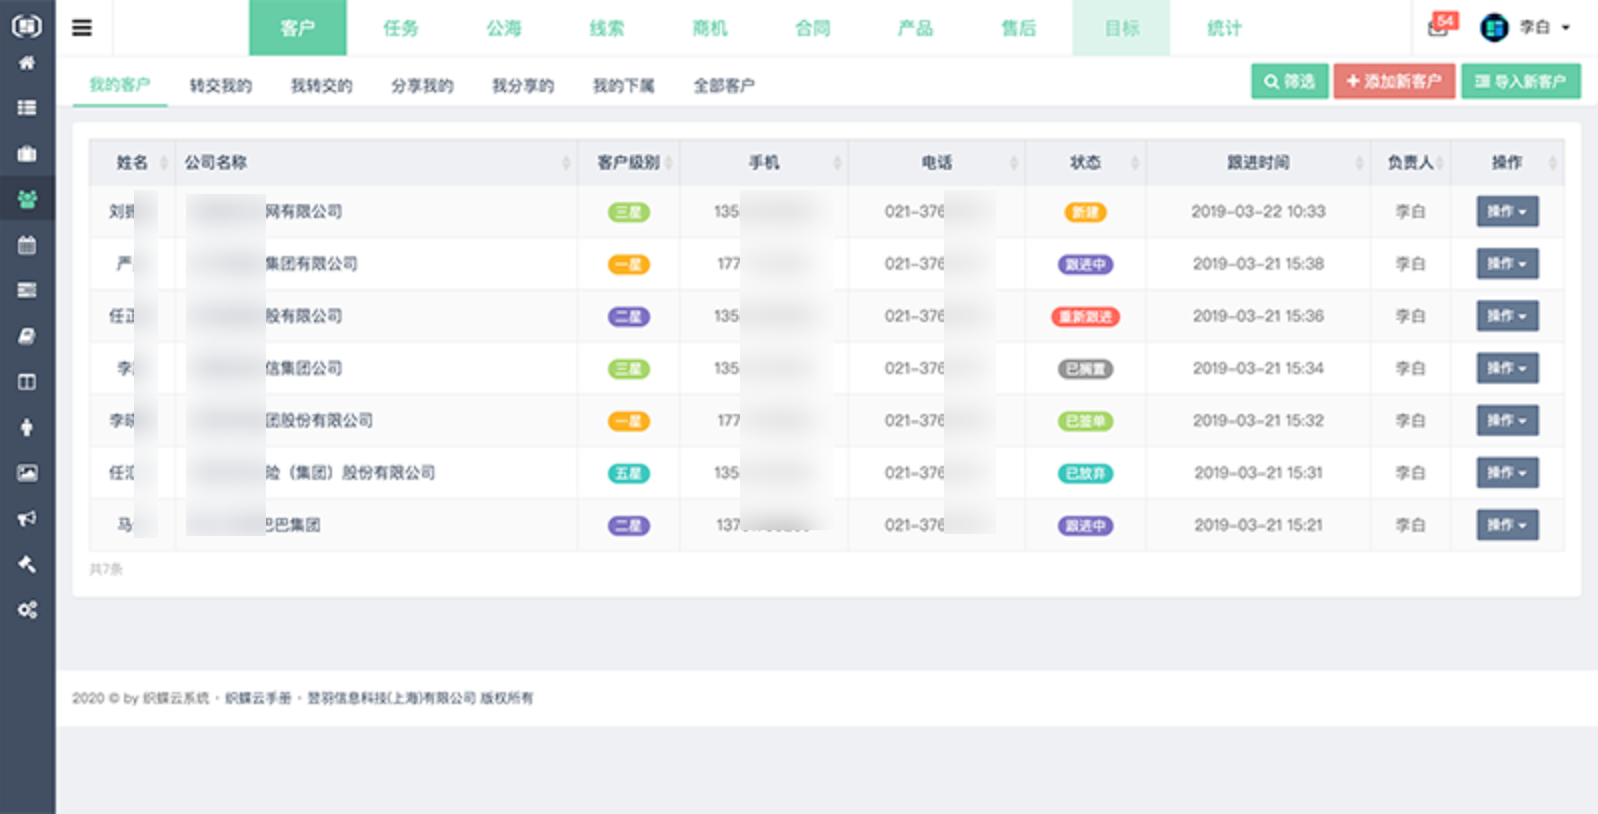The height and width of the screenshot is (814, 1598).
Task: Open 目标 top menu
Action: click(x=1122, y=28)
